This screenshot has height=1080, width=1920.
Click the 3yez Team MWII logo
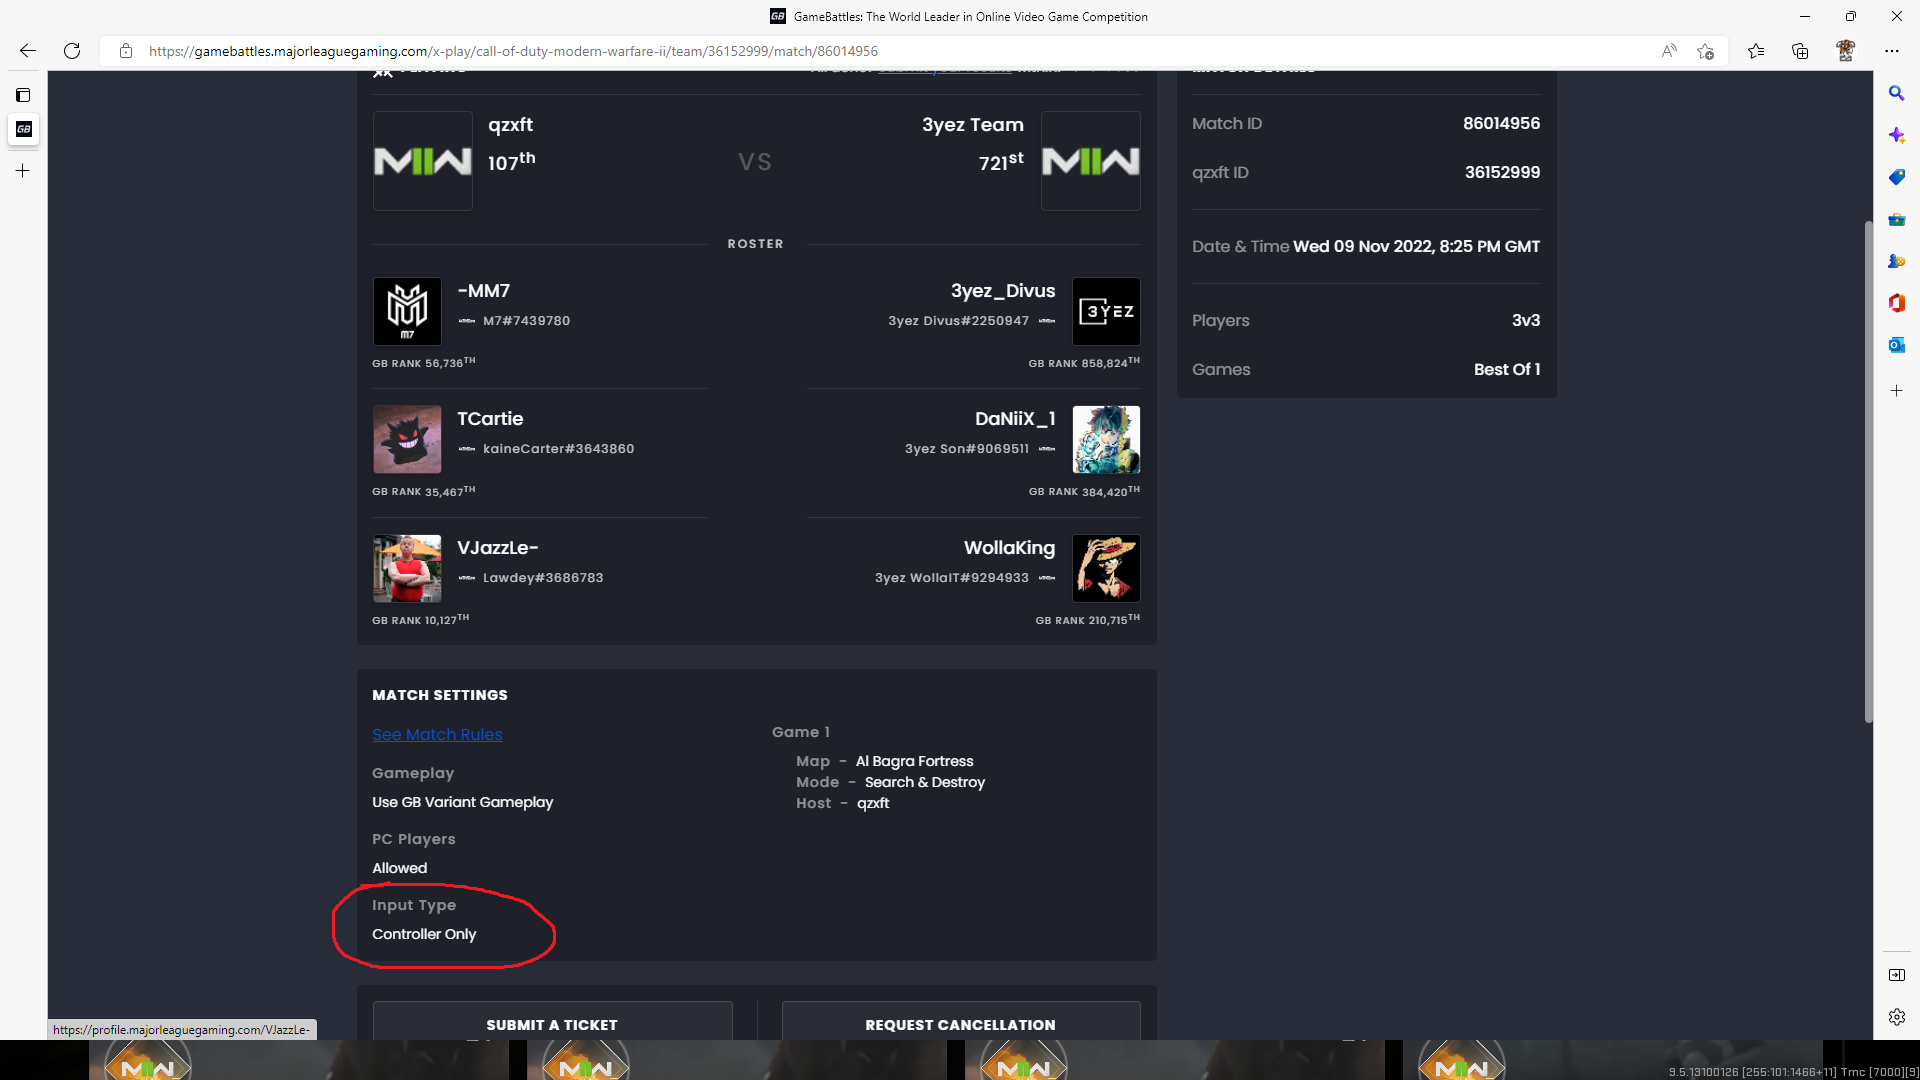click(1090, 161)
